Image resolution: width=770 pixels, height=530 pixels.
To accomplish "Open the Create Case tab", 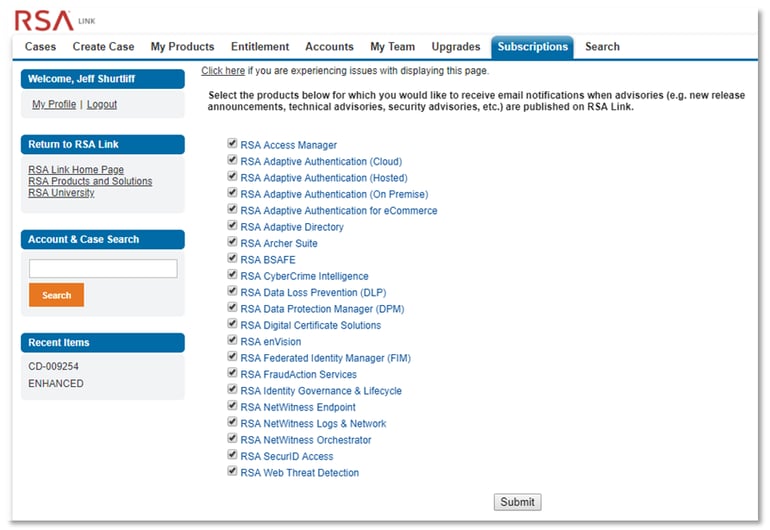I will click(x=103, y=47).
